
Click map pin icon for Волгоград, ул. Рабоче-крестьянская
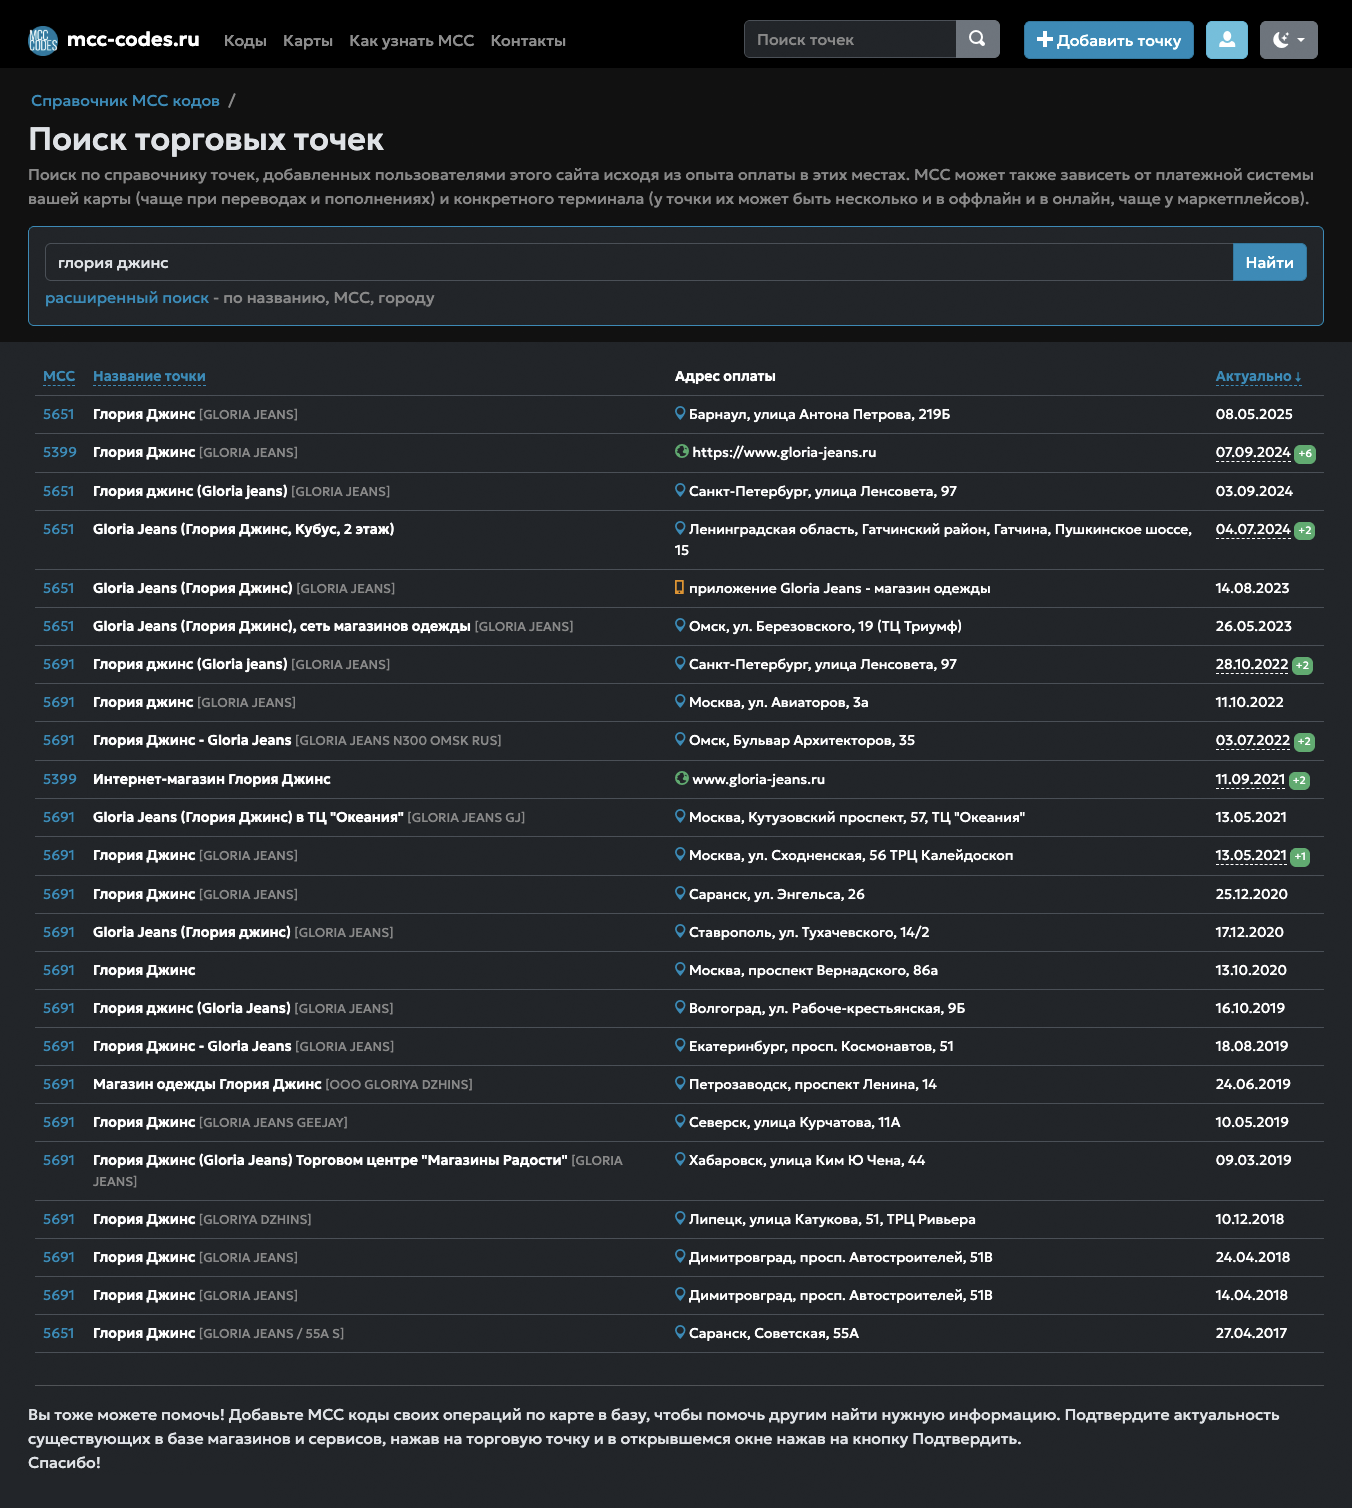(680, 1007)
